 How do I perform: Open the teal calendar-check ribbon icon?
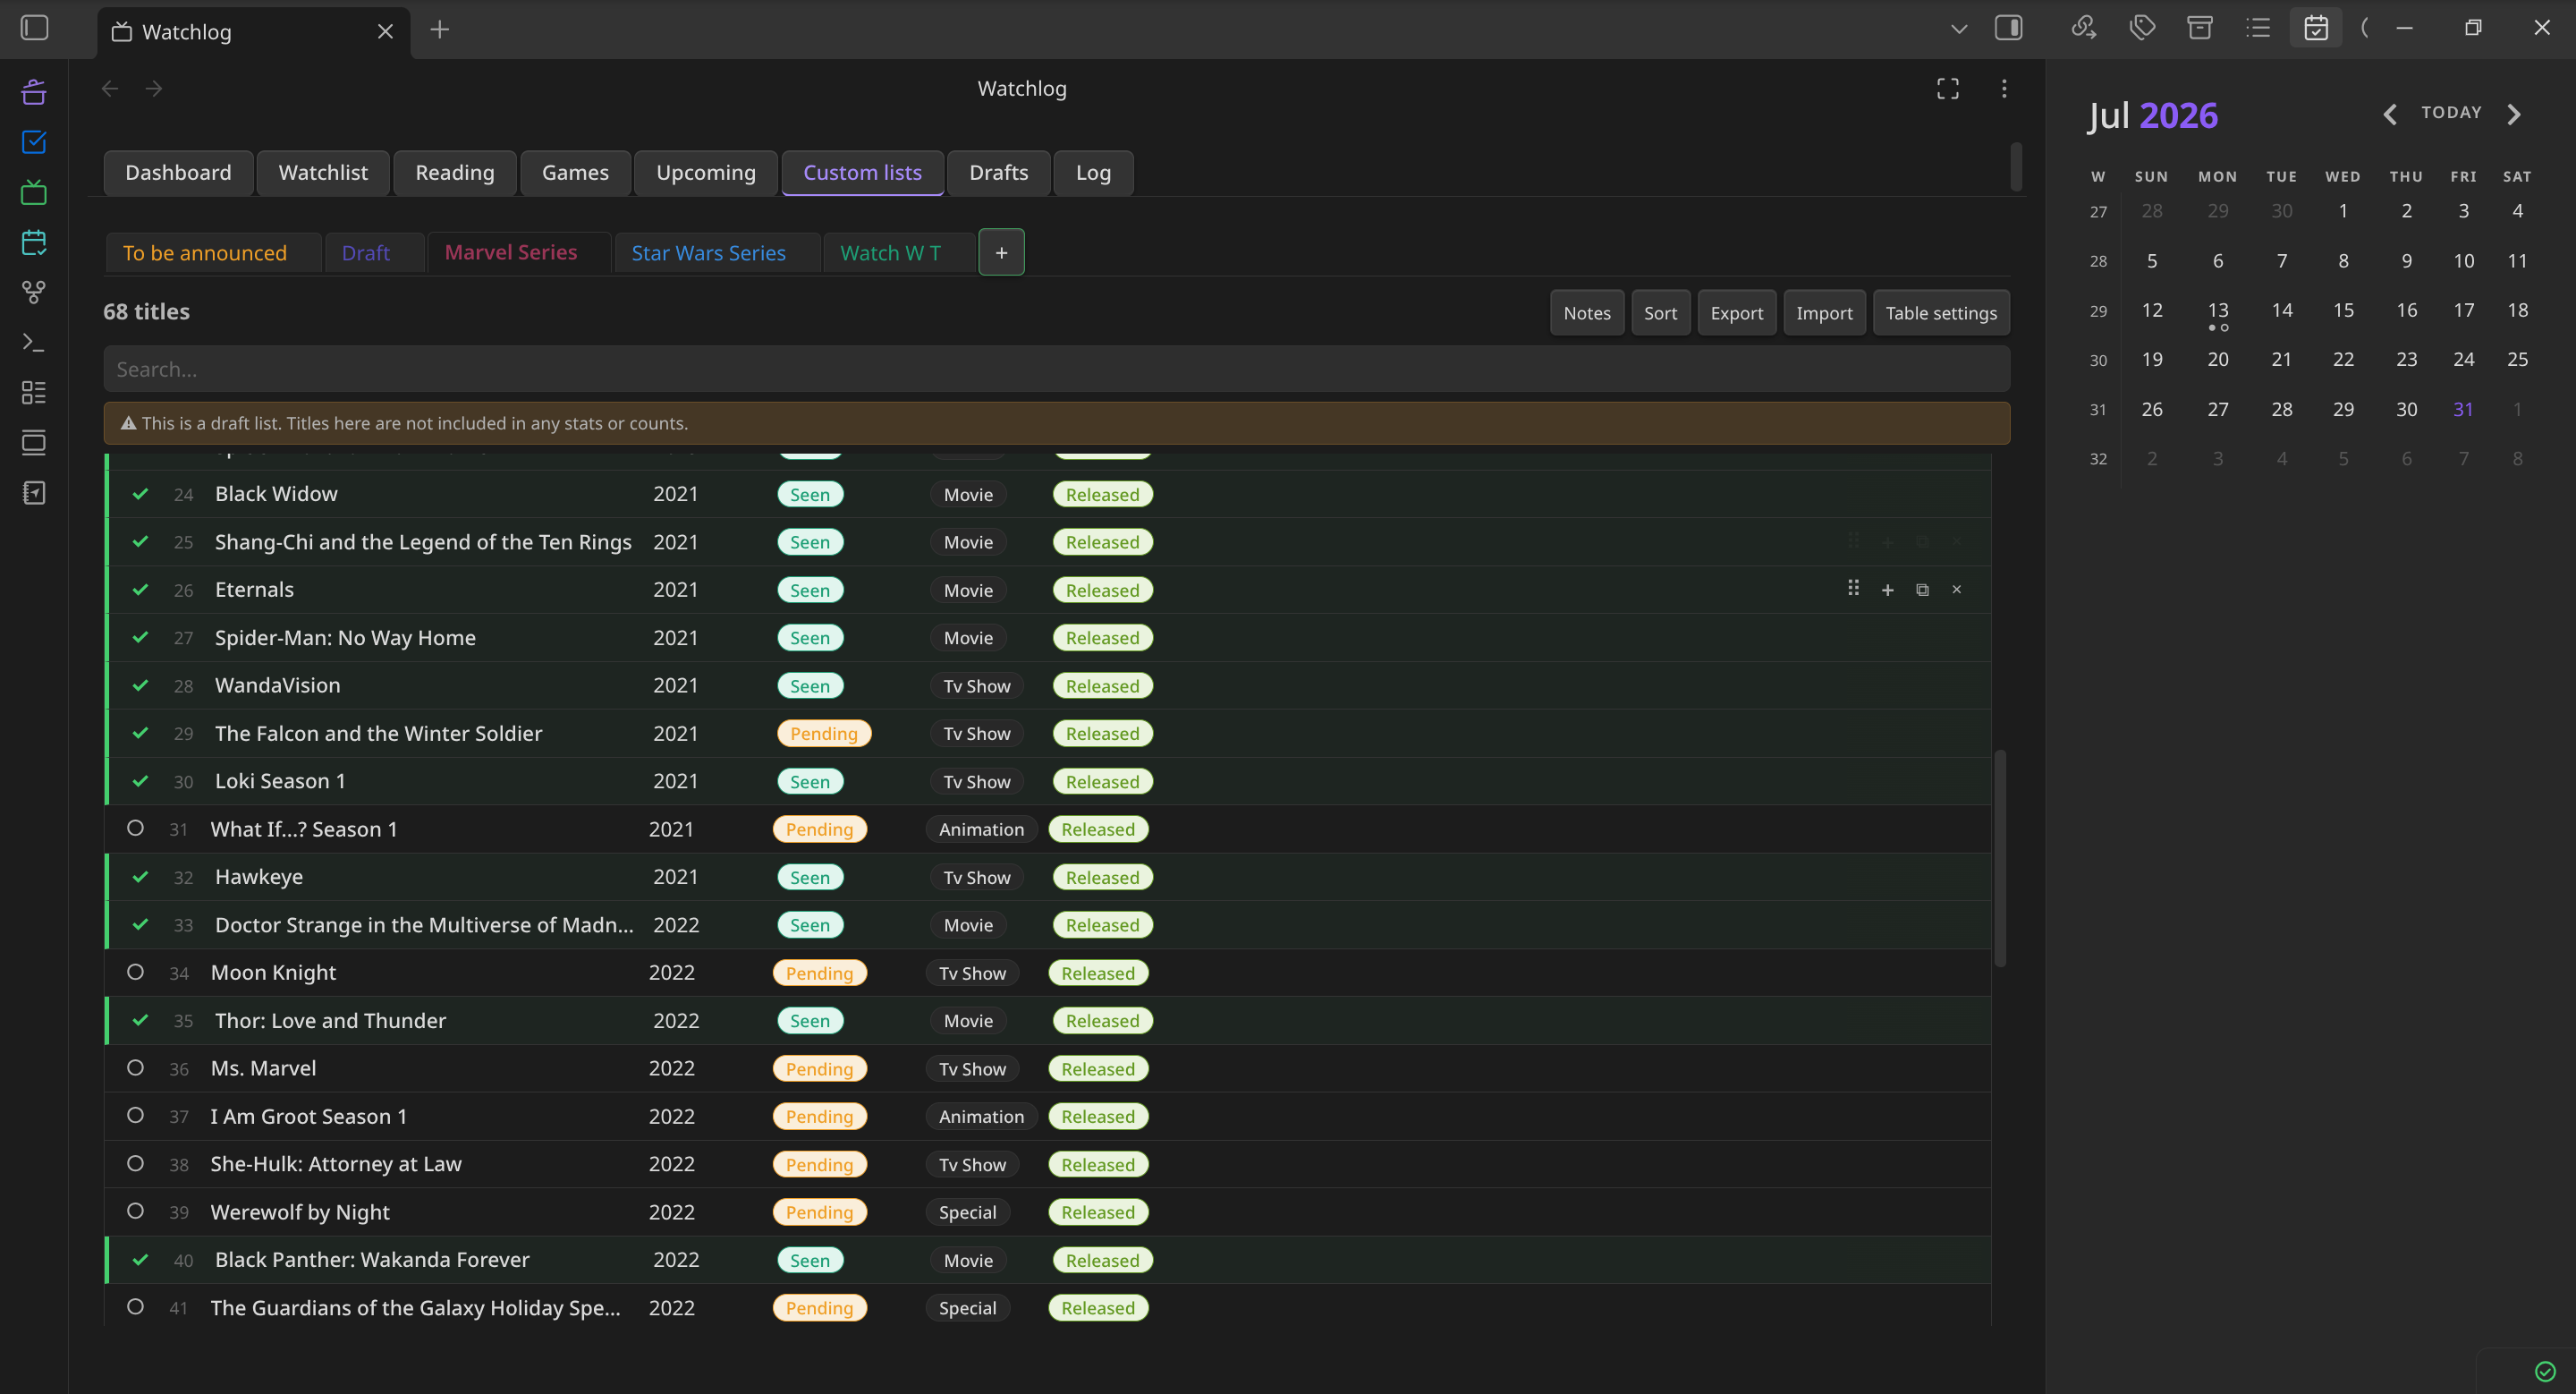click(x=34, y=242)
